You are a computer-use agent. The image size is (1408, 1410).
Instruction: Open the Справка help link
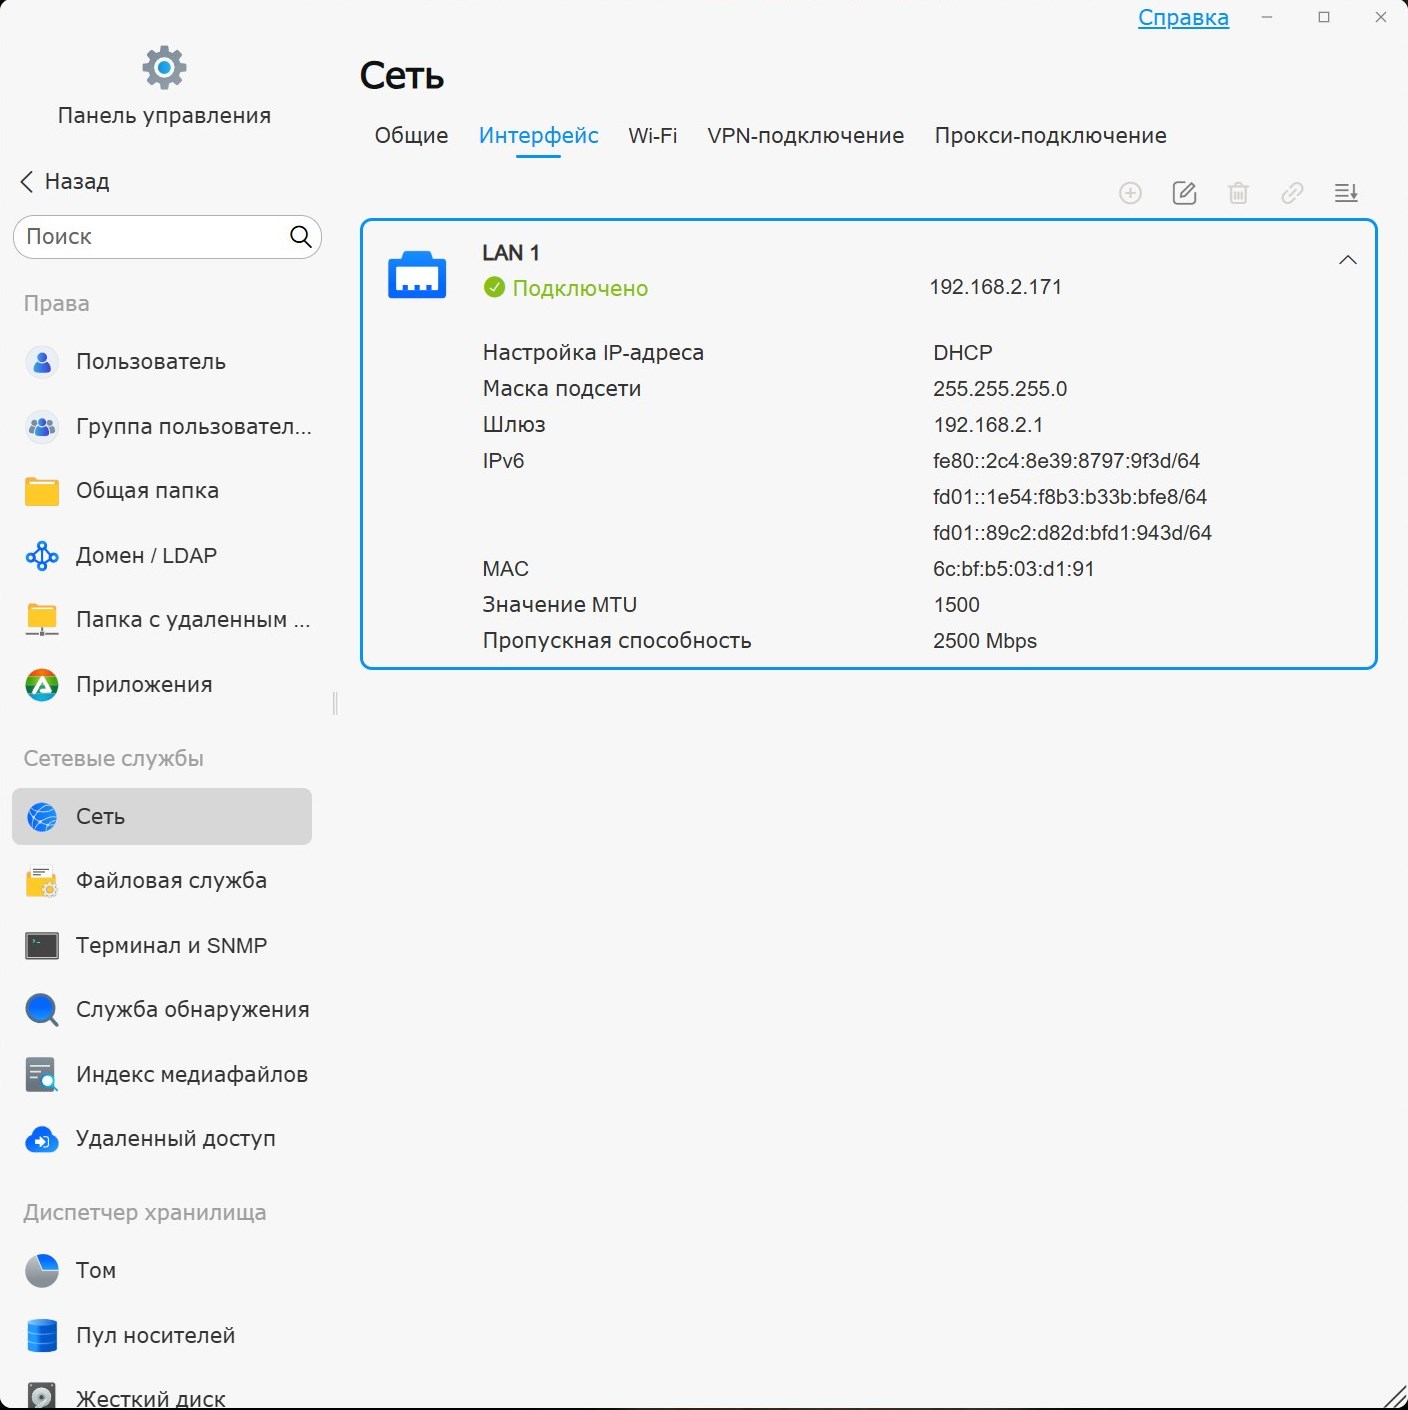click(x=1183, y=18)
